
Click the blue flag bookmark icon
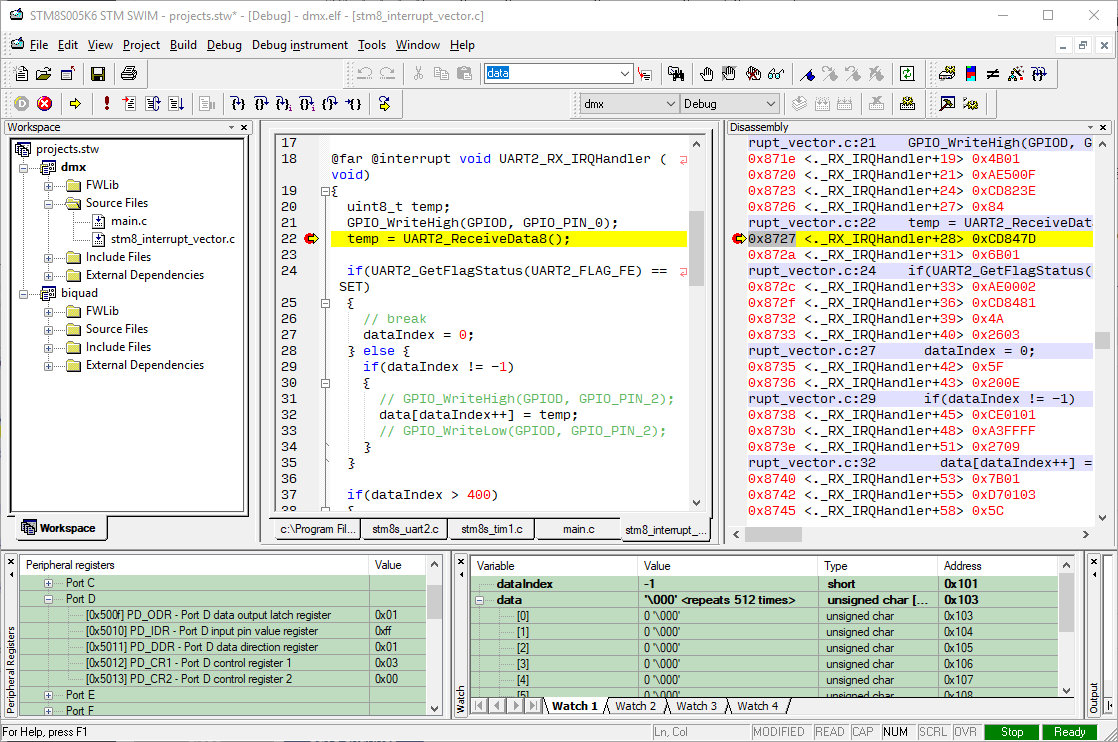(806, 74)
